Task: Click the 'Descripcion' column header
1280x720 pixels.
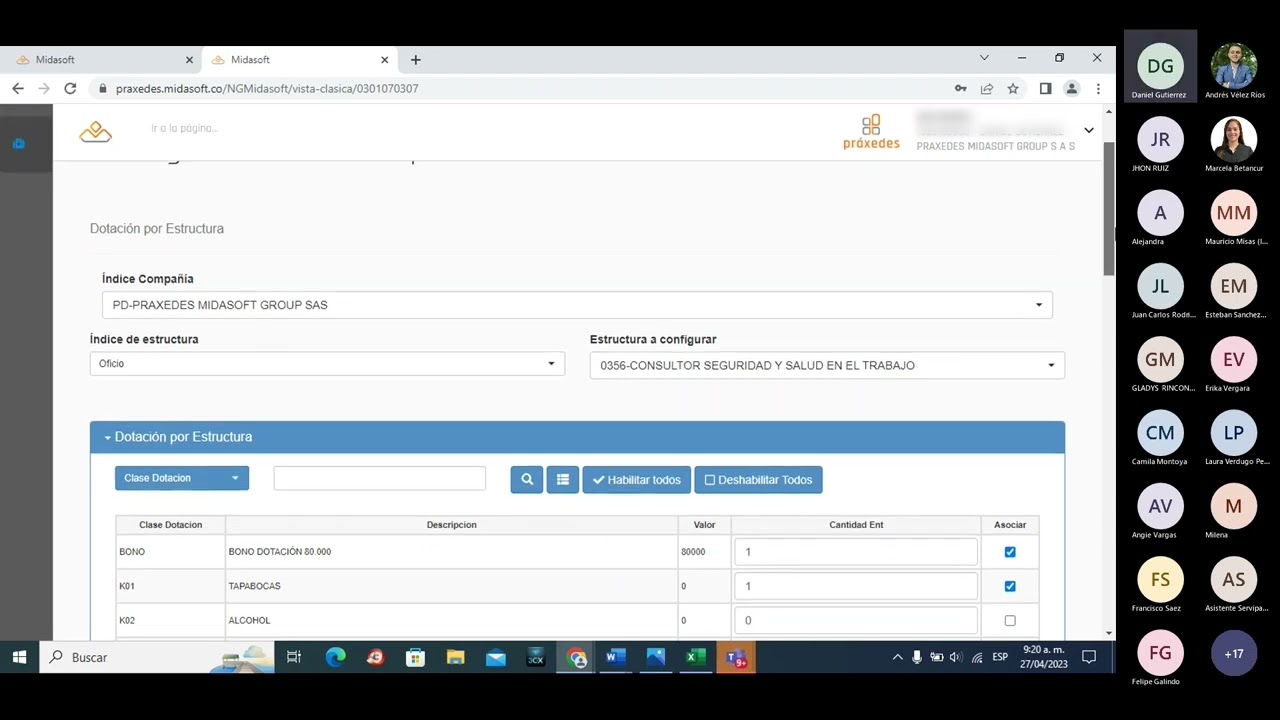Action: [x=451, y=525]
